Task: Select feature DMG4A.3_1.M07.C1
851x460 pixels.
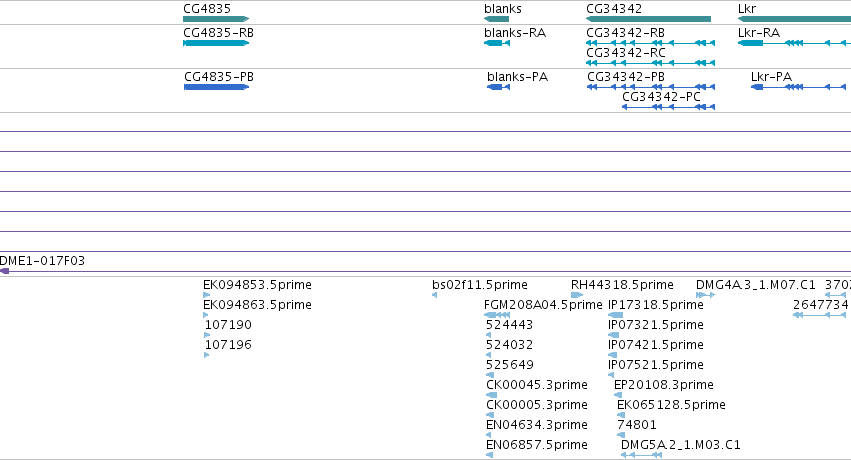Action: pyautogui.click(x=755, y=285)
